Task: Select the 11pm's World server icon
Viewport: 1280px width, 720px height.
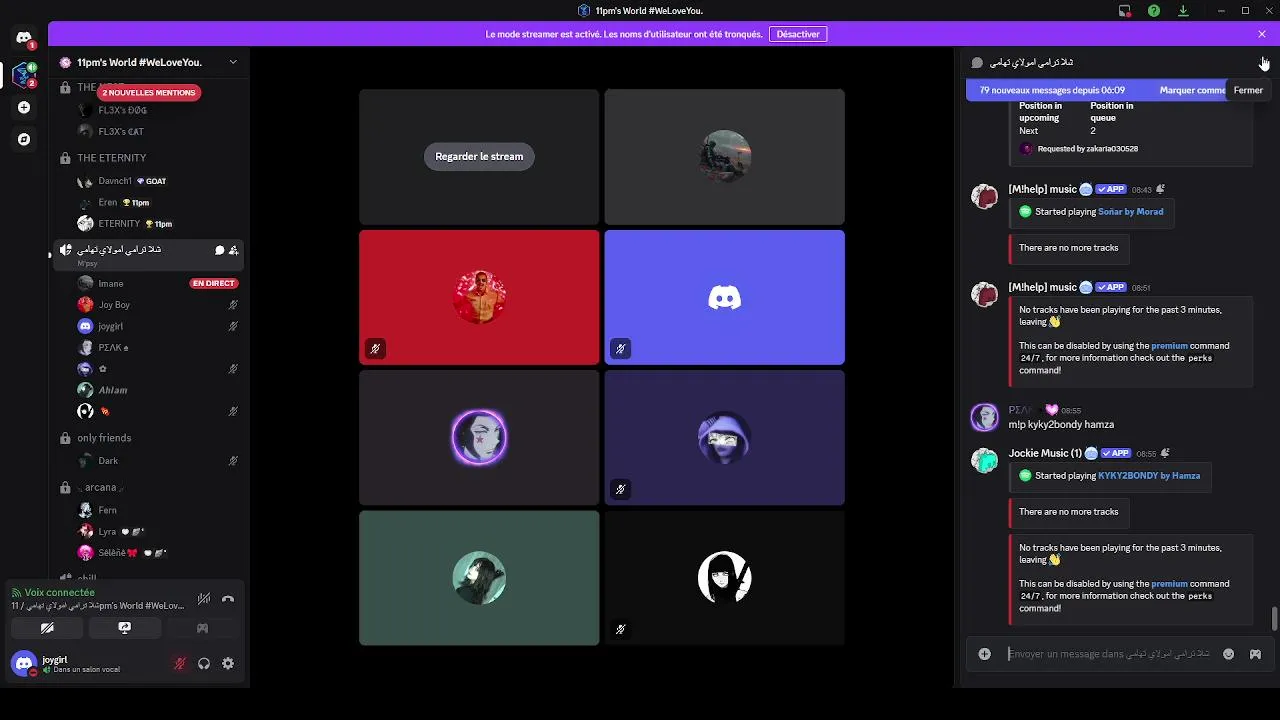Action: click(24, 75)
